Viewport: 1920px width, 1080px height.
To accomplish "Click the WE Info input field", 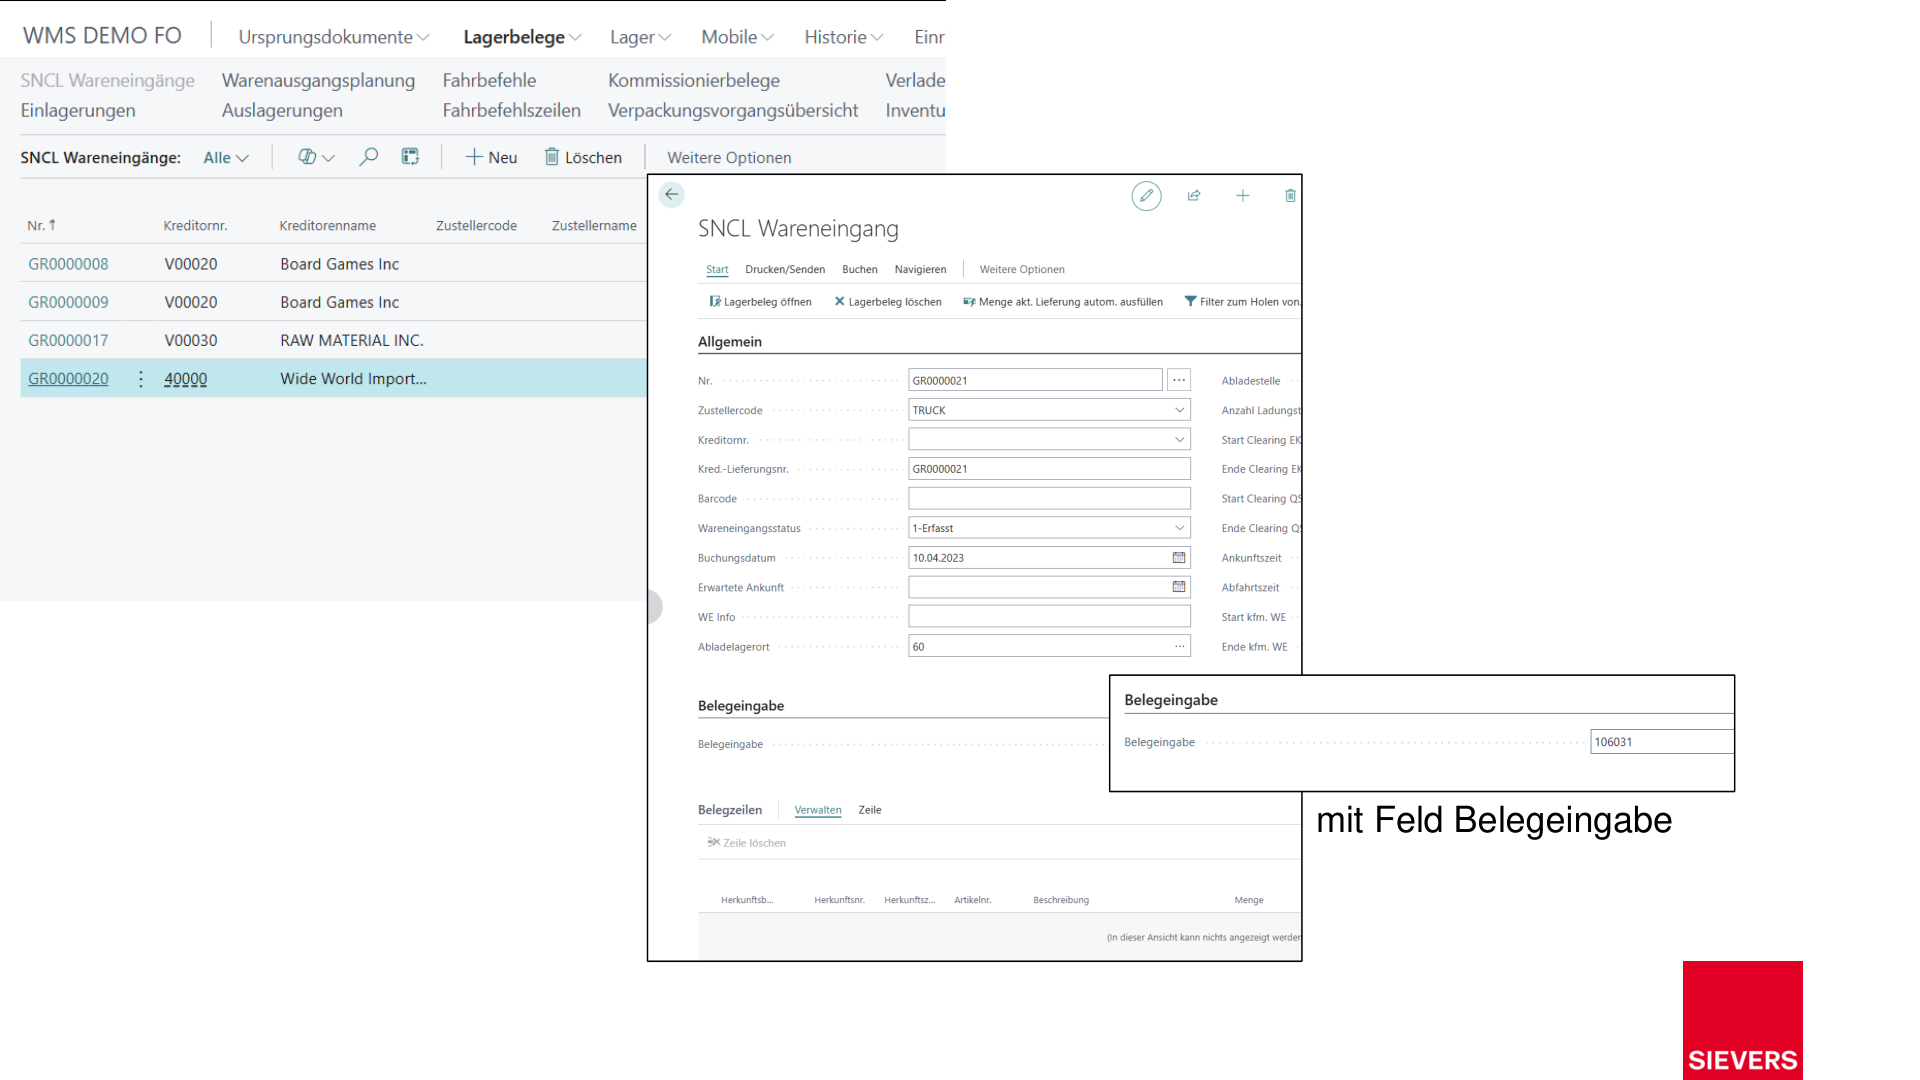I will [1049, 617].
